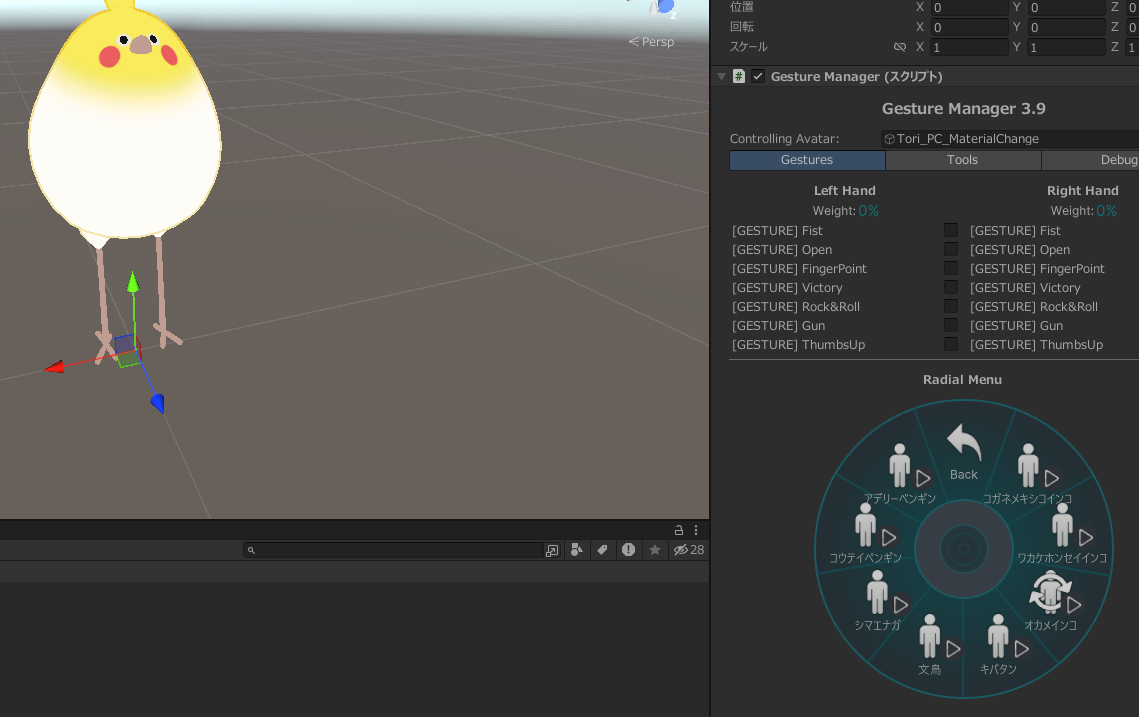Open the panel's three-dot options menu
Screen dimensions: 1139x717
click(696, 530)
